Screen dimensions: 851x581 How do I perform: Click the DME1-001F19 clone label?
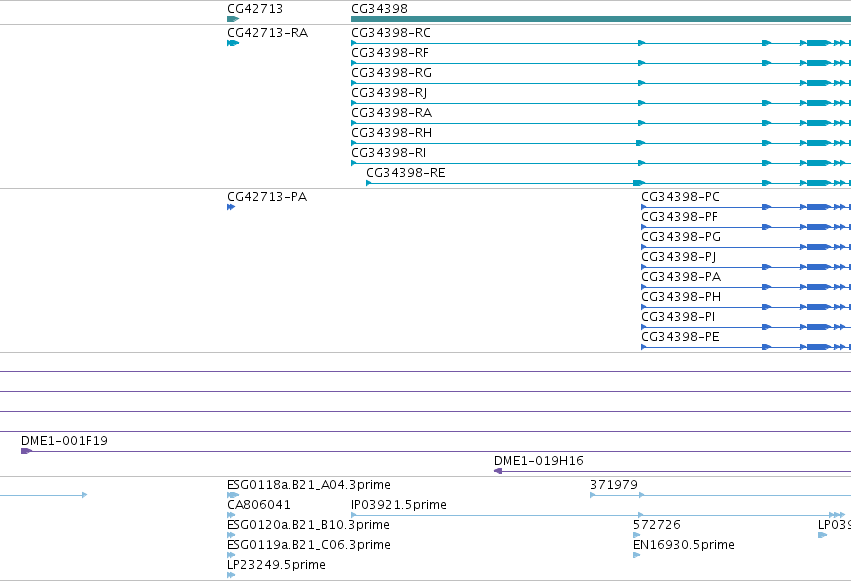(64, 440)
